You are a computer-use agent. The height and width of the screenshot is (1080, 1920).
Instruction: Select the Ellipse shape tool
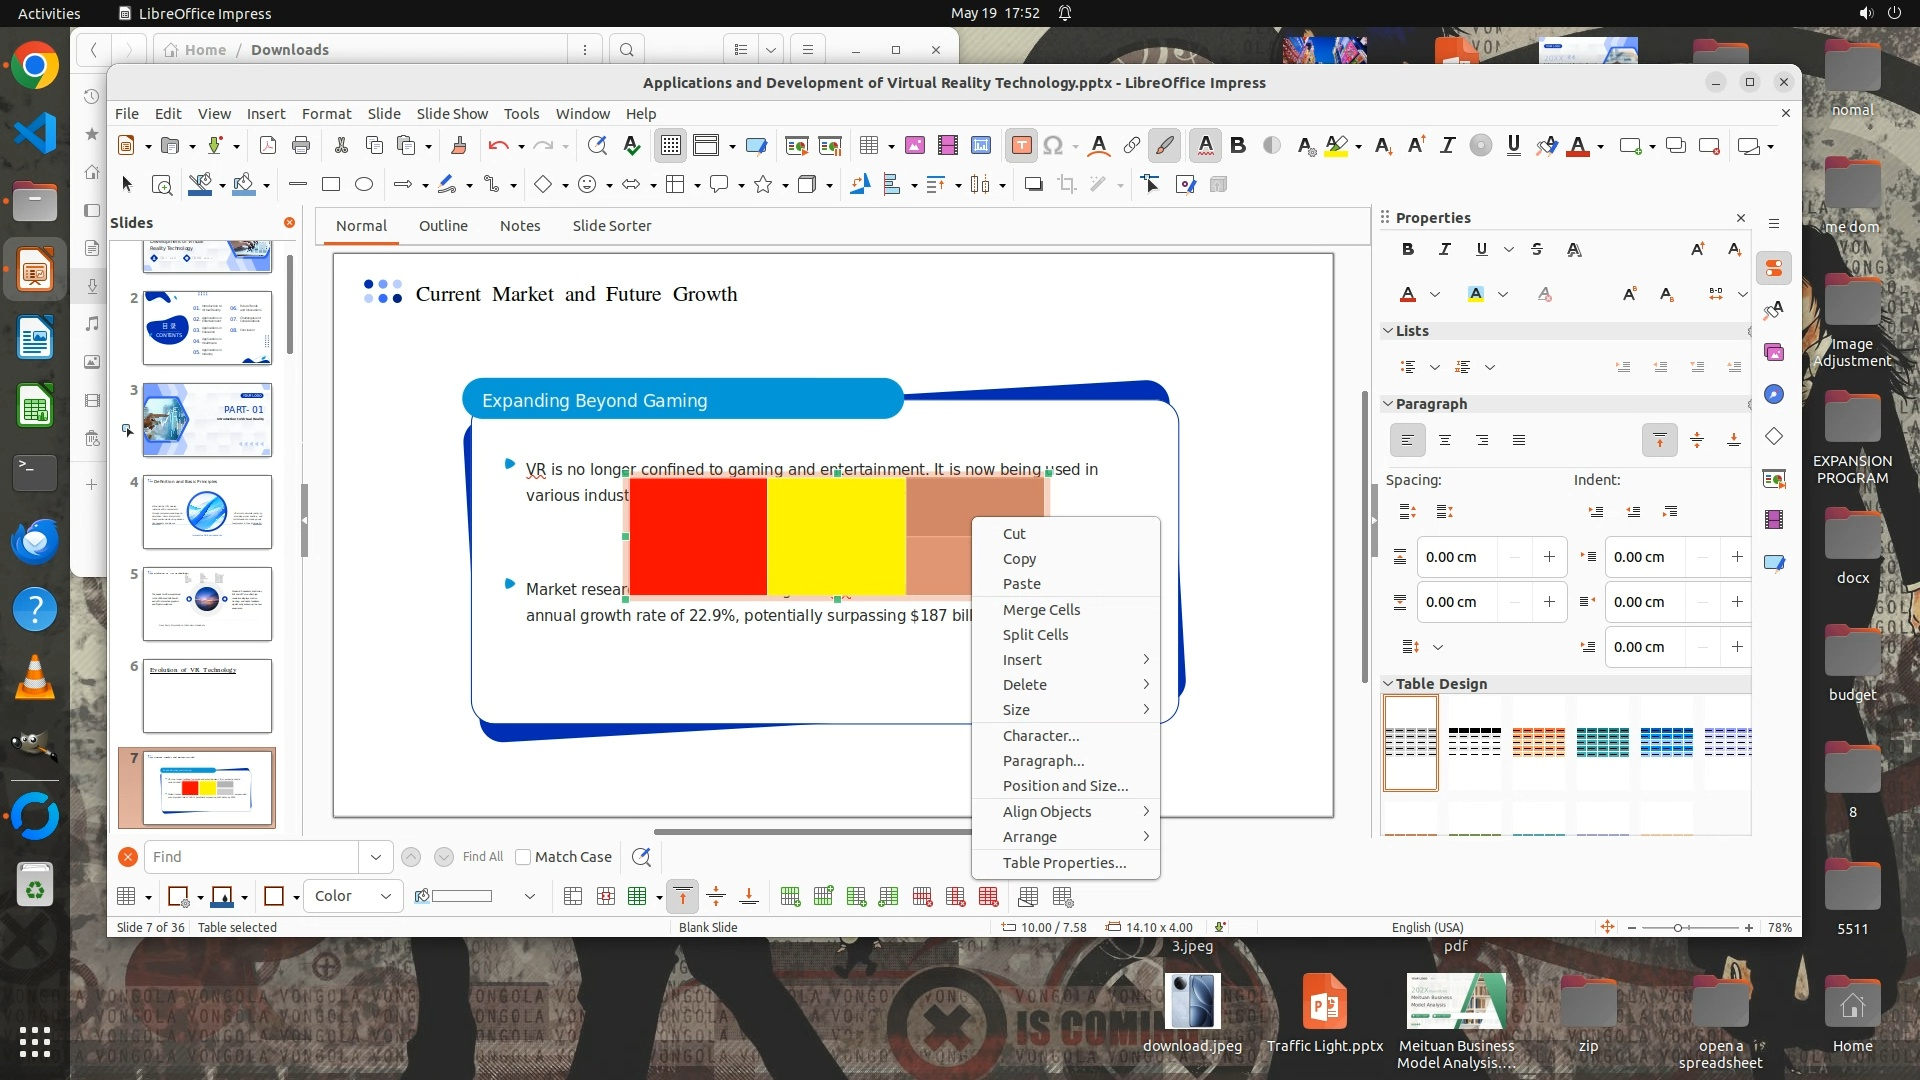tap(364, 184)
